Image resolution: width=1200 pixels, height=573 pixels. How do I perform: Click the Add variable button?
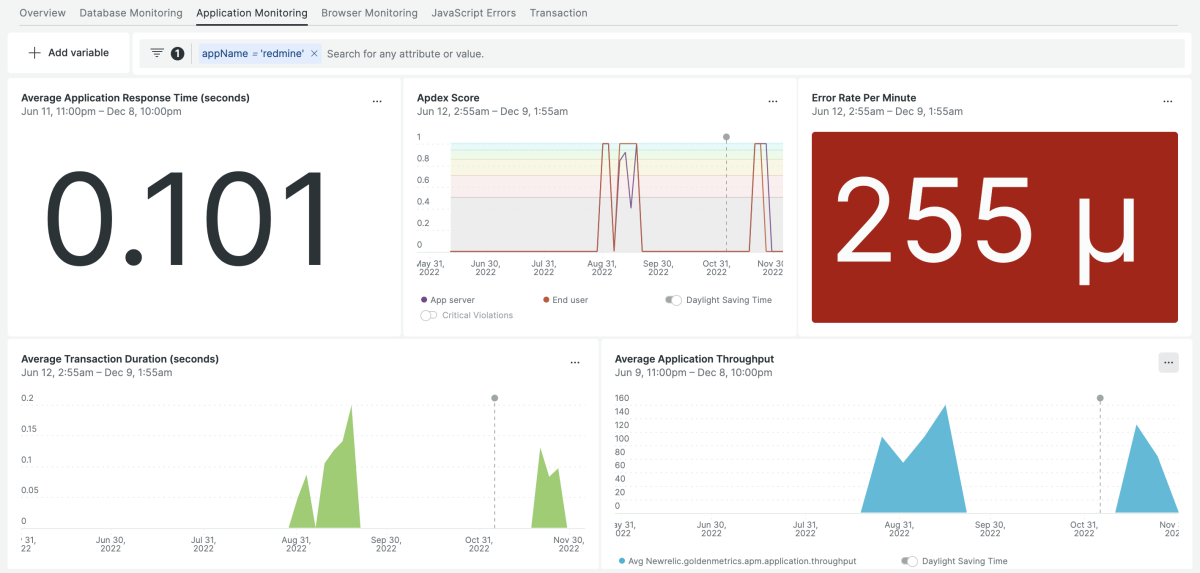click(68, 53)
